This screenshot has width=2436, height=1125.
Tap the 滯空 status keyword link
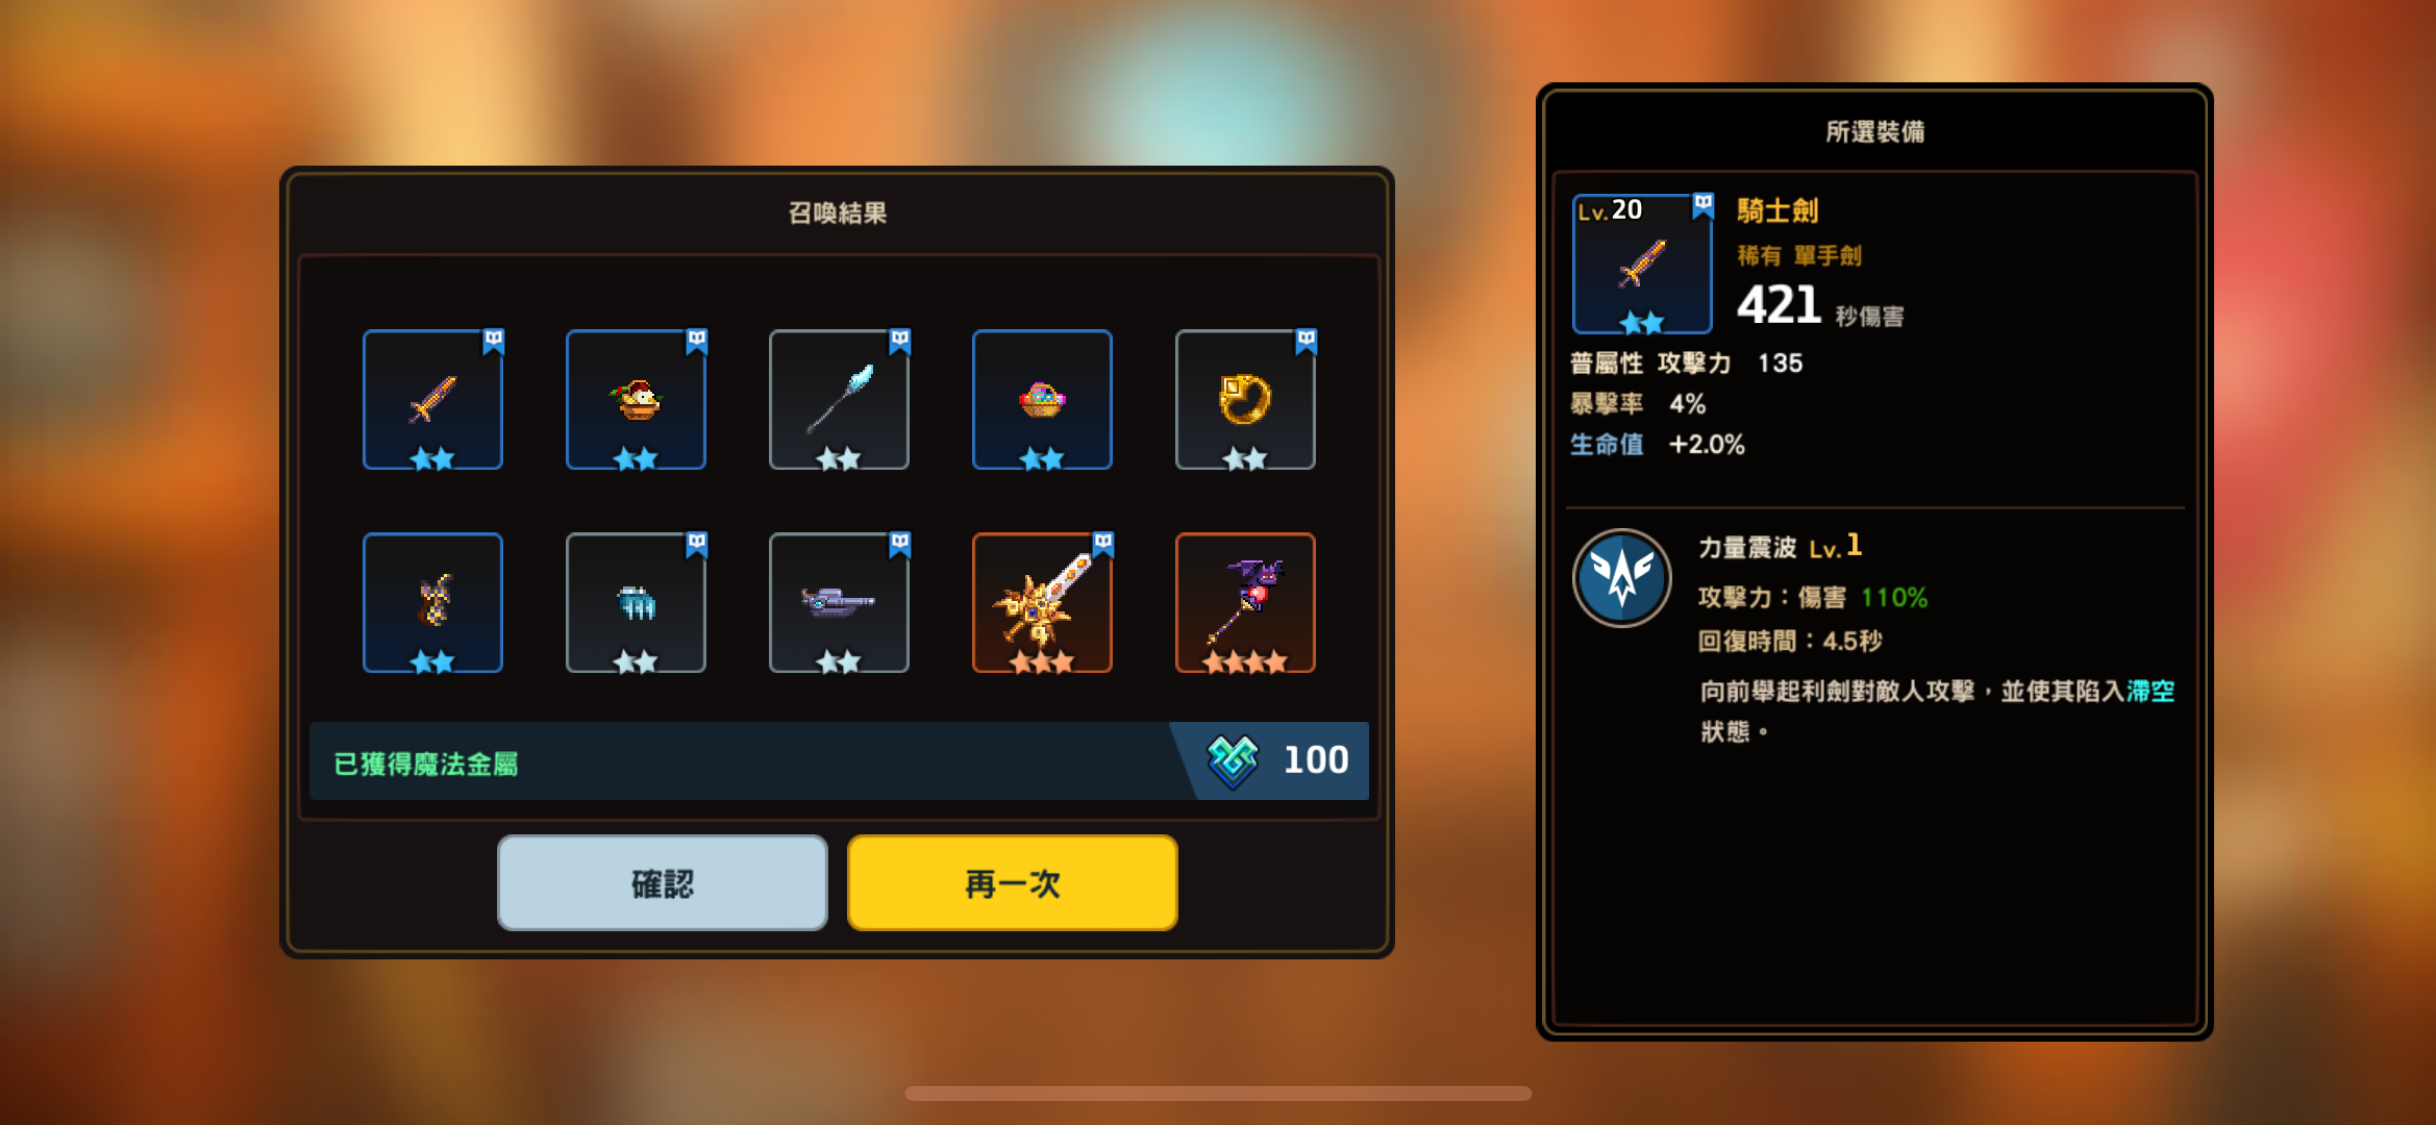[2151, 691]
